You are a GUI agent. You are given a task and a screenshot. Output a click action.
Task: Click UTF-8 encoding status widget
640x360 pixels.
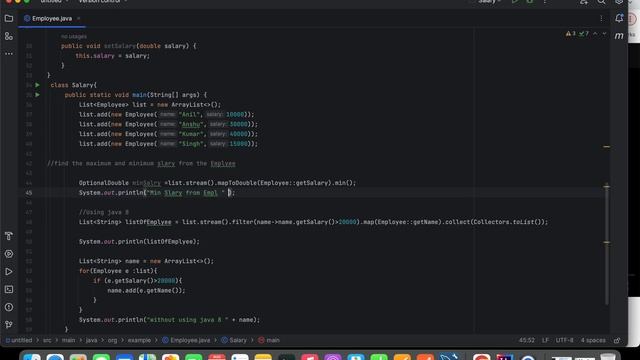click(564, 340)
